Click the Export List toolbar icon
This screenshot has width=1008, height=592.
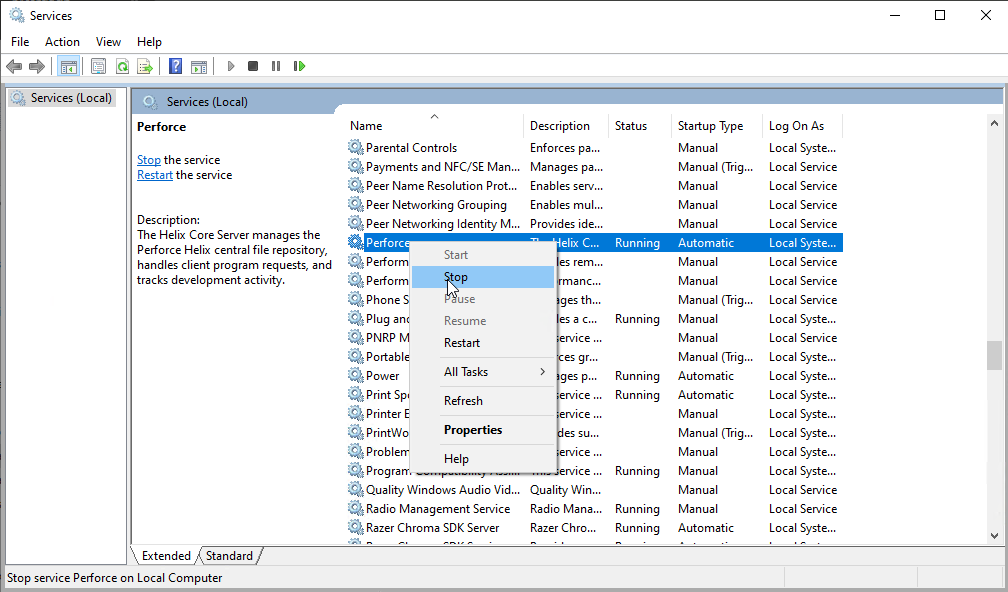pyautogui.click(x=146, y=66)
